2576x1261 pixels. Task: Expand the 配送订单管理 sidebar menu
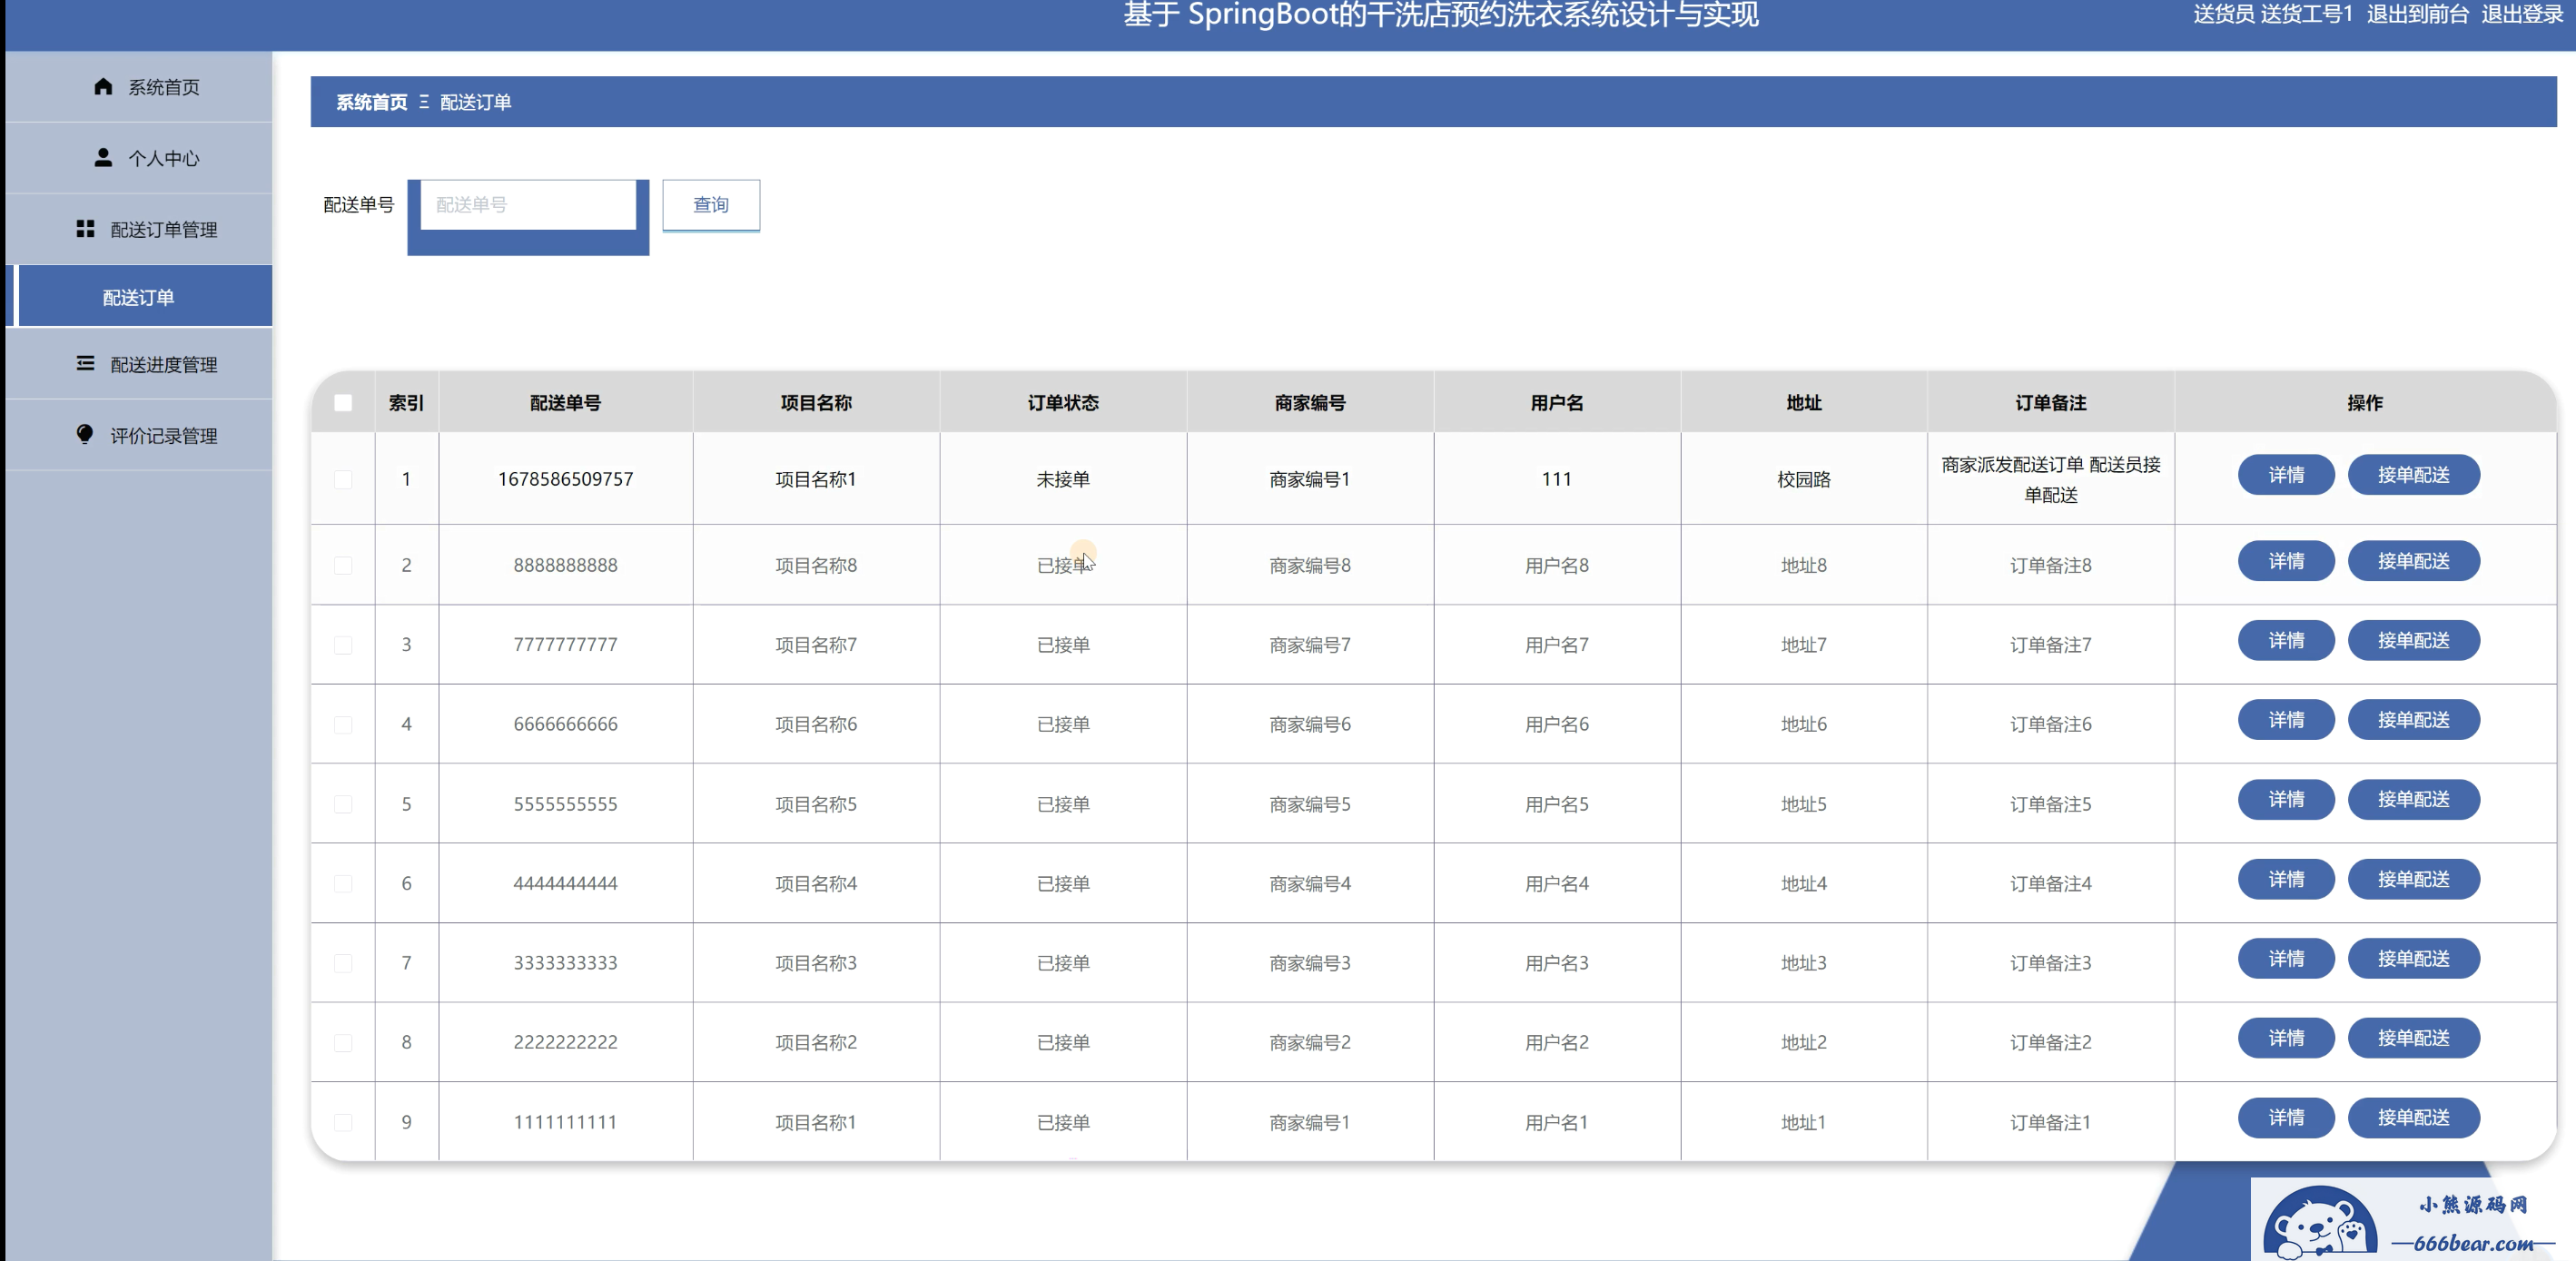coord(163,229)
